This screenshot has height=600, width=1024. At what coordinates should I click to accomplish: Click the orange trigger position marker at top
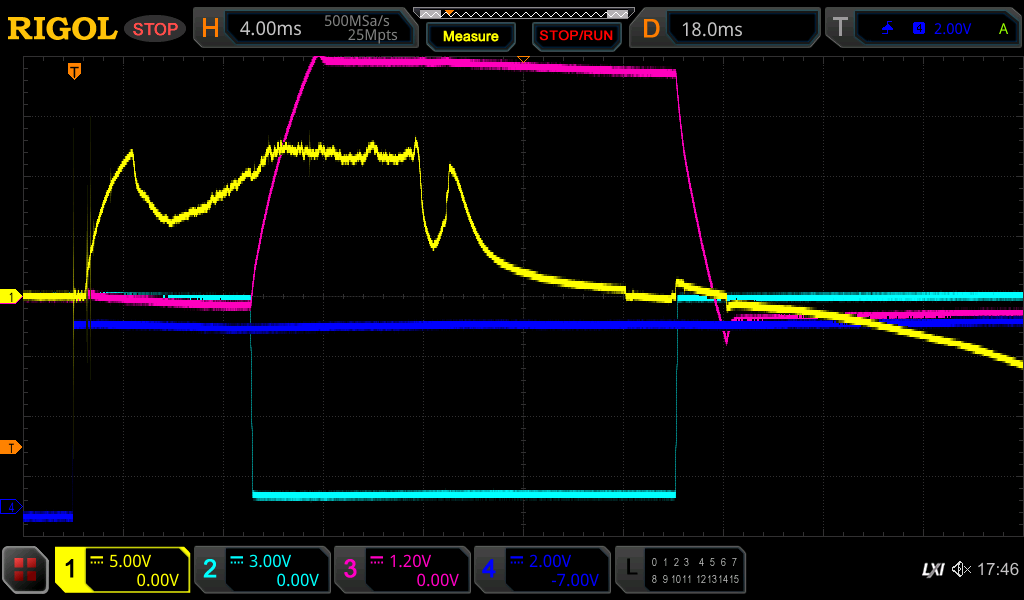(74, 71)
